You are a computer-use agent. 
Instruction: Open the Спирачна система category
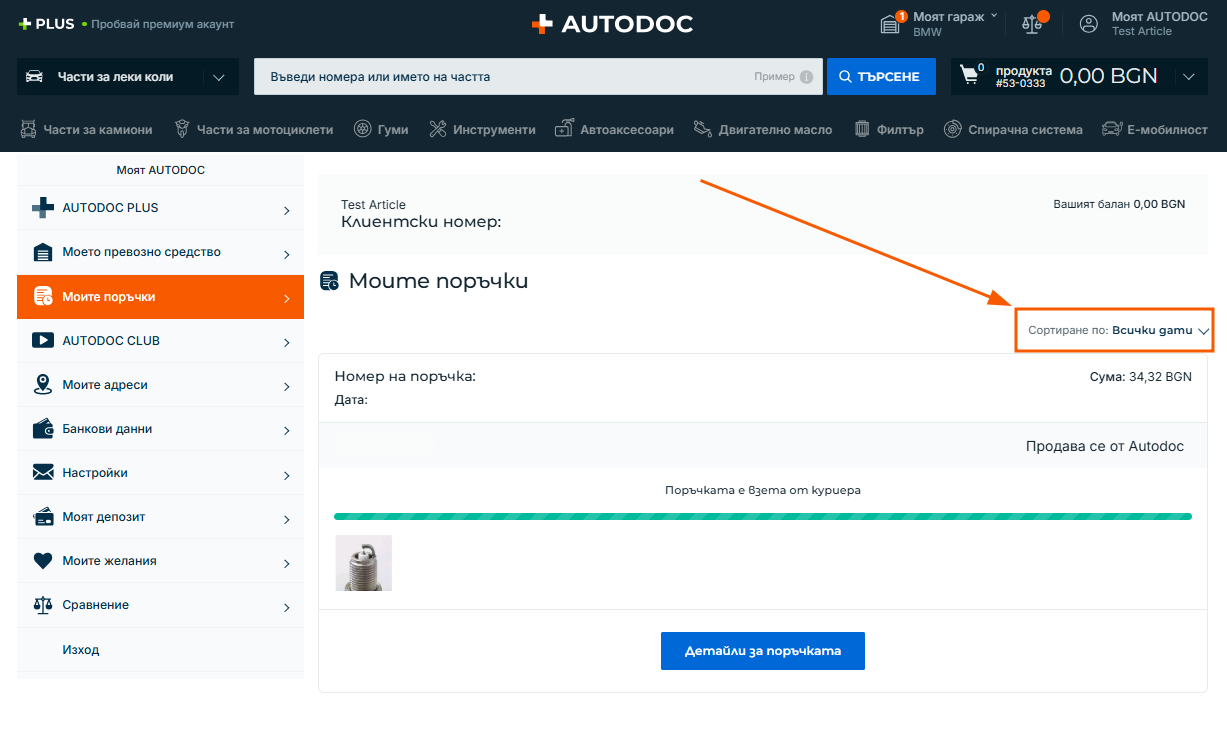[x=1013, y=129]
